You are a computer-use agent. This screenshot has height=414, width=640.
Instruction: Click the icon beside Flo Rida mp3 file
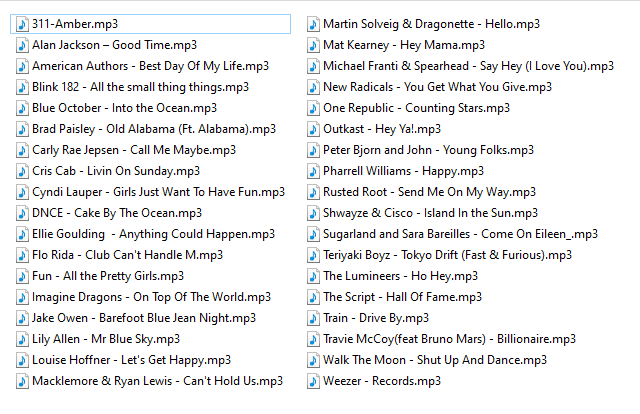pyautogui.click(x=22, y=255)
